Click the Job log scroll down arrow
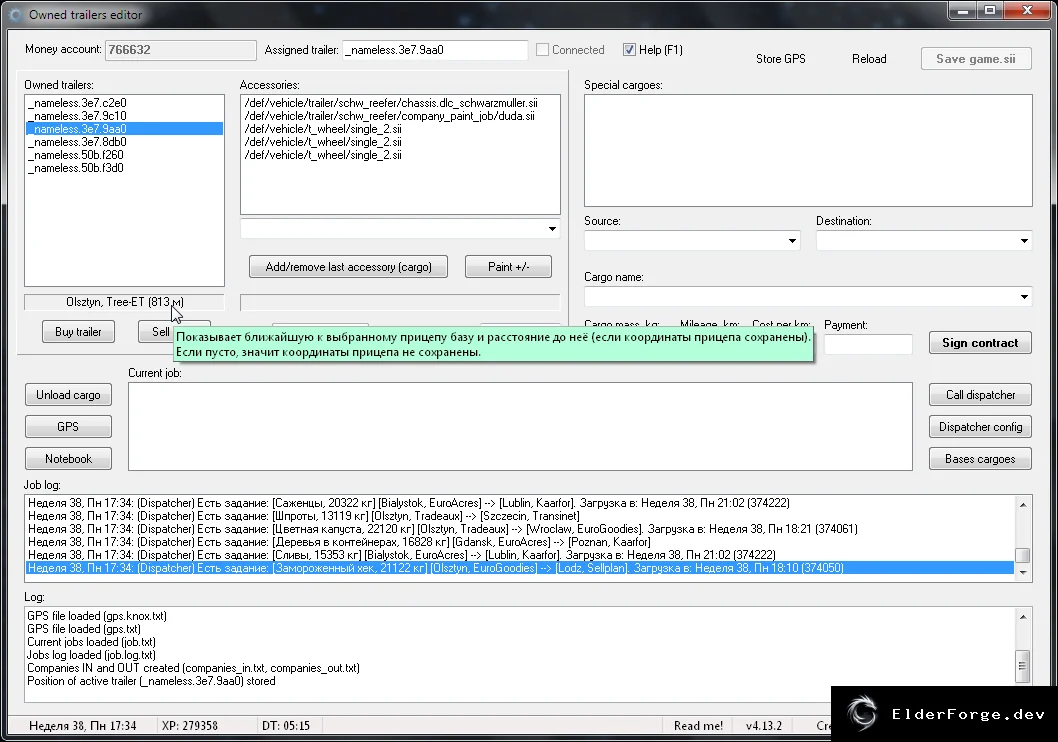 [x=1023, y=573]
